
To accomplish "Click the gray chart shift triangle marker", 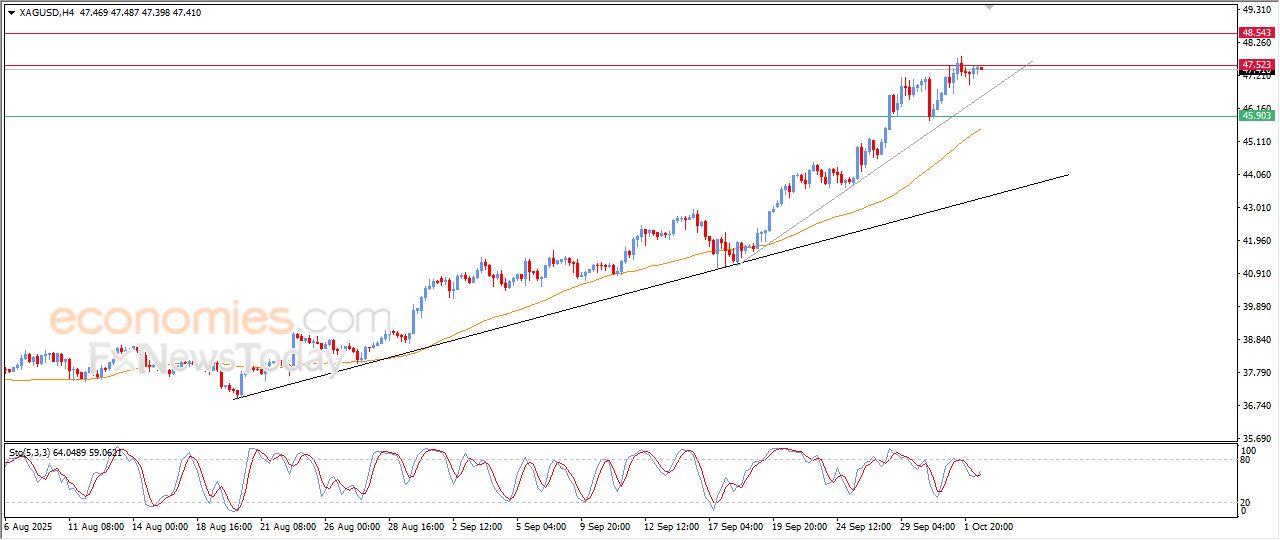I will point(990,7).
